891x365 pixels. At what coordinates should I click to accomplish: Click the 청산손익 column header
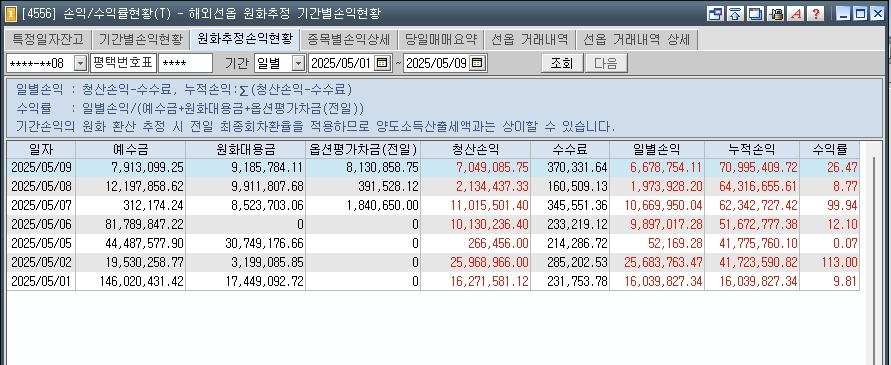476,150
